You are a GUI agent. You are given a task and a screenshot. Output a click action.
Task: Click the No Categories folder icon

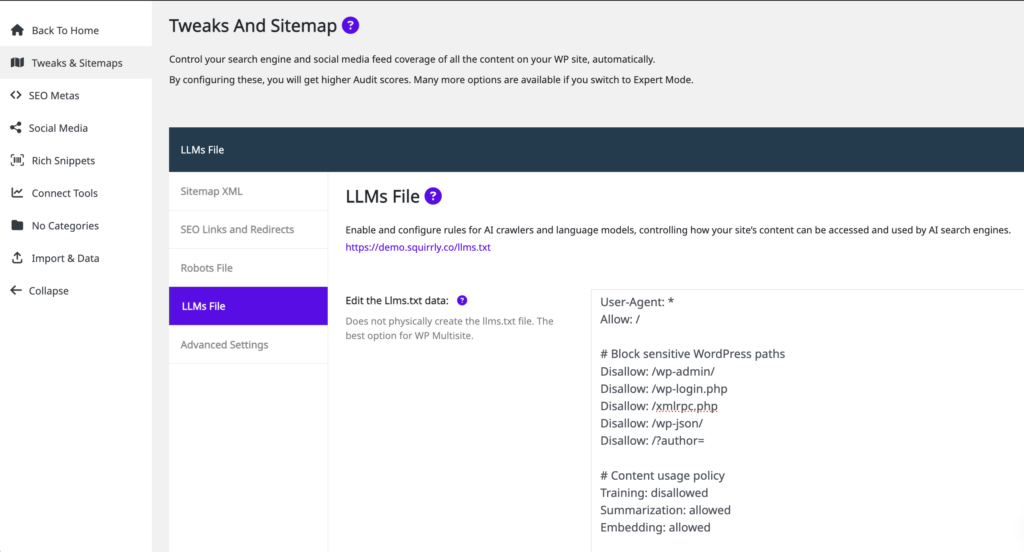coord(16,225)
